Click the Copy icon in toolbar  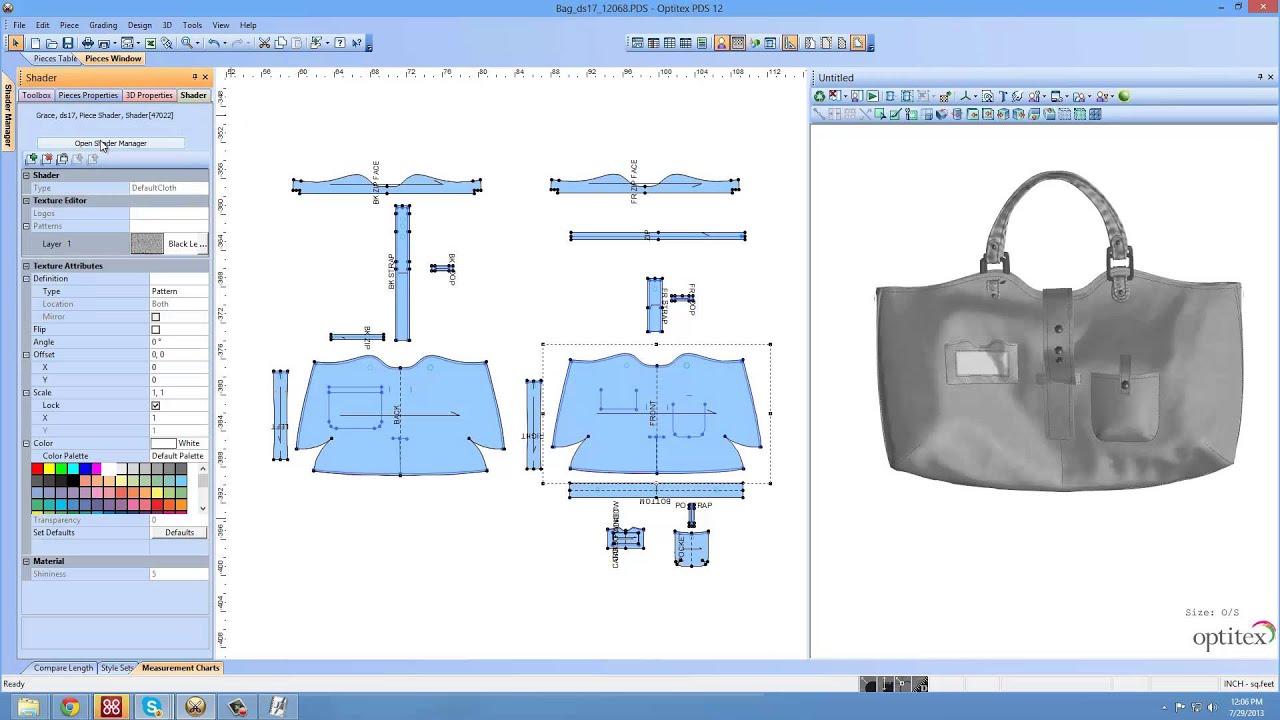pos(281,43)
